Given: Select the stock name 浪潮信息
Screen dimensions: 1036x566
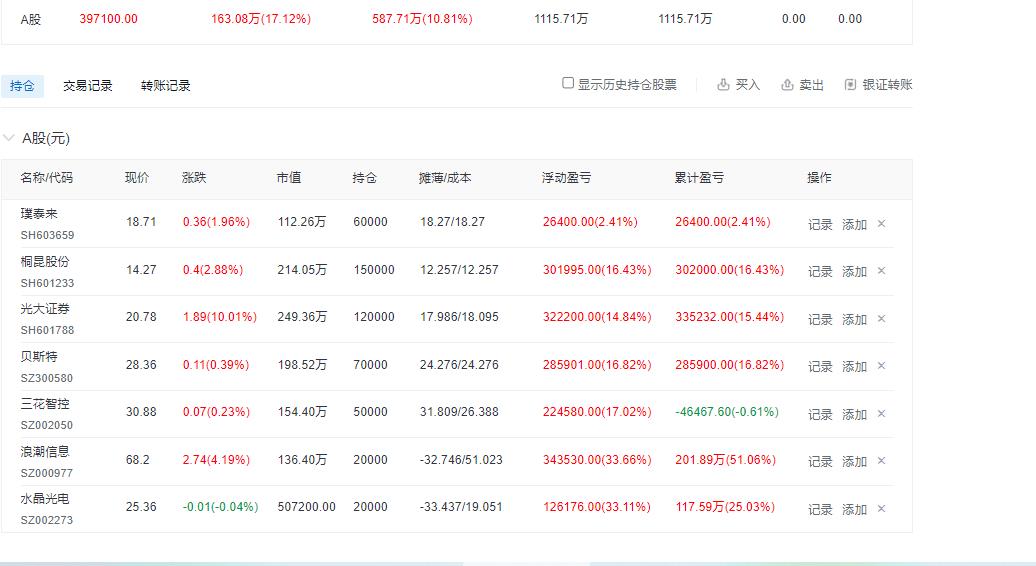Looking at the screenshot, I should pos(45,451).
